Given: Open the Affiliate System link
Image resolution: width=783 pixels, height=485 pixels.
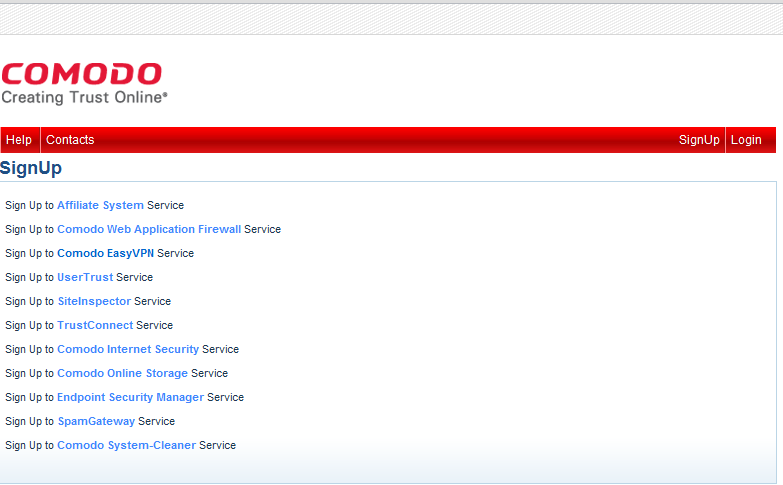Looking at the screenshot, I should tap(100, 205).
